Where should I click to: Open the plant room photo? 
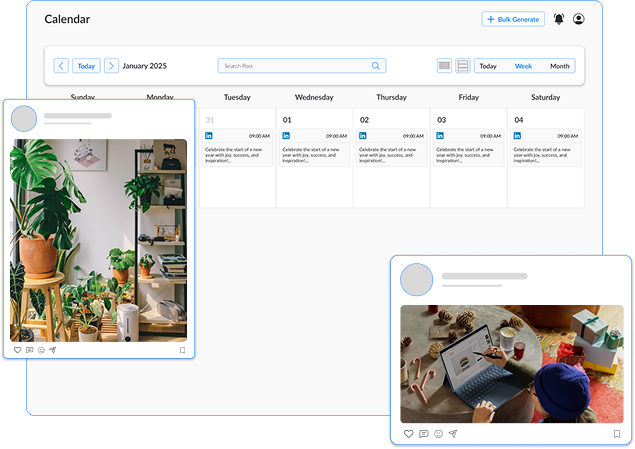pyautogui.click(x=98, y=240)
